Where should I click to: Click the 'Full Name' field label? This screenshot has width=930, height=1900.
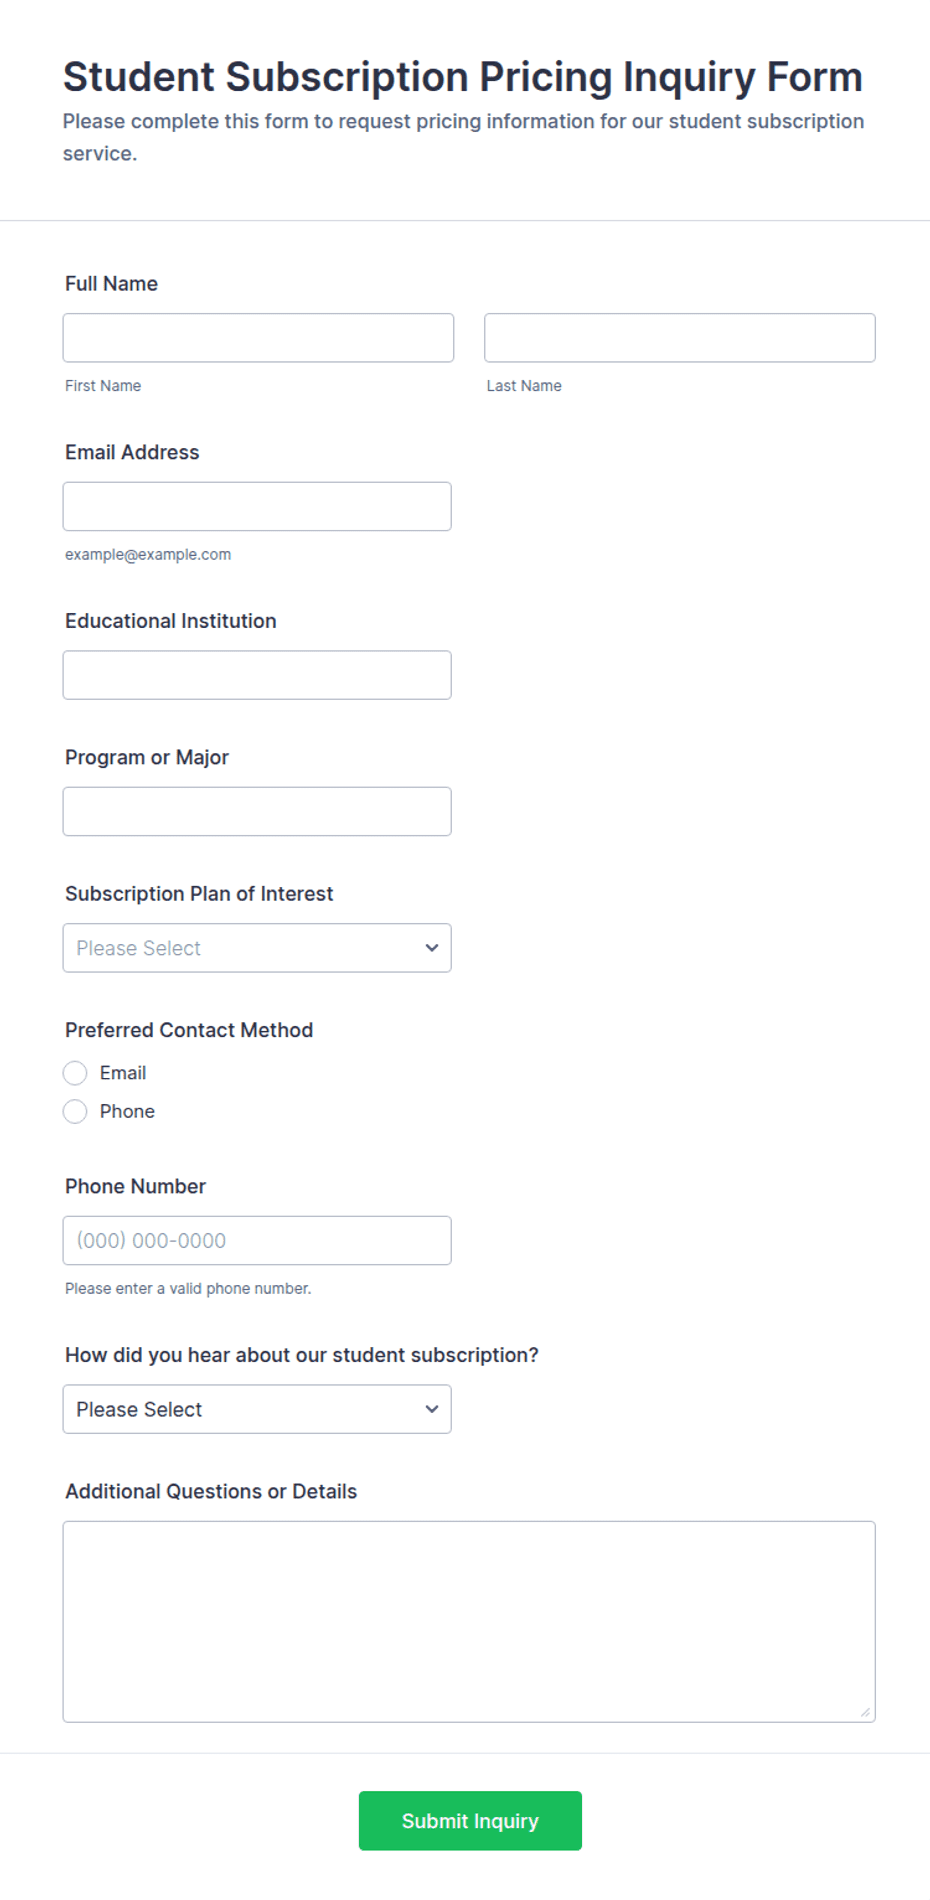click(x=111, y=284)
